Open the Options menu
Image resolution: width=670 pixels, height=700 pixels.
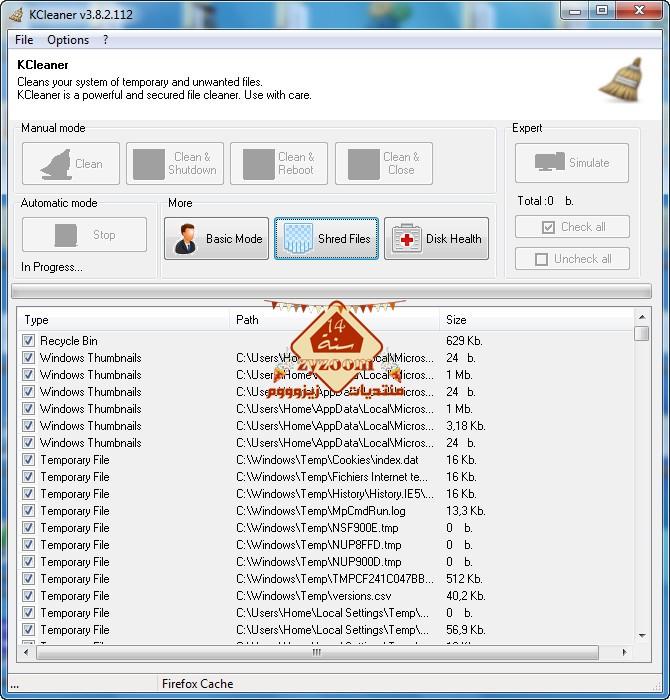[68, 40]
